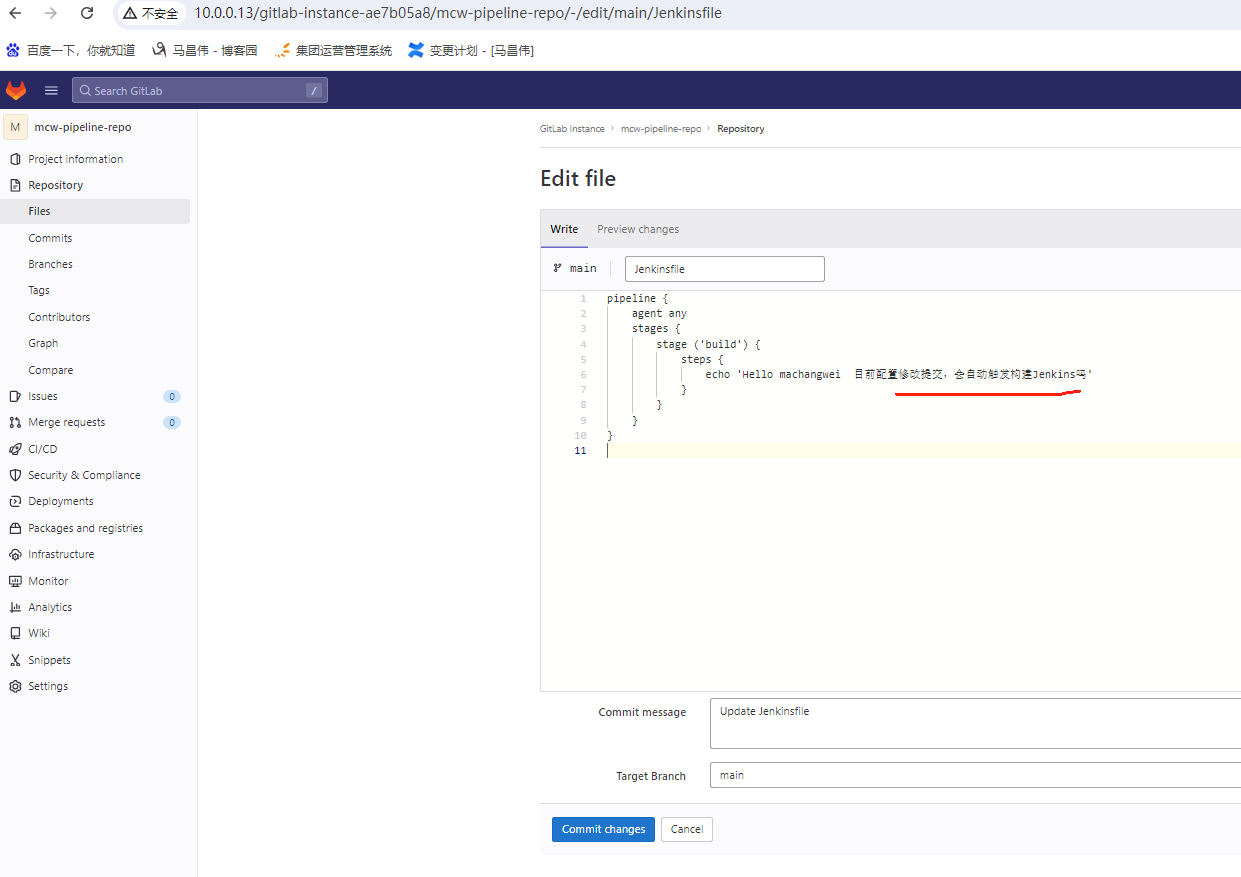Open the 集团运营管理系统 bookmark

[333, 50]
